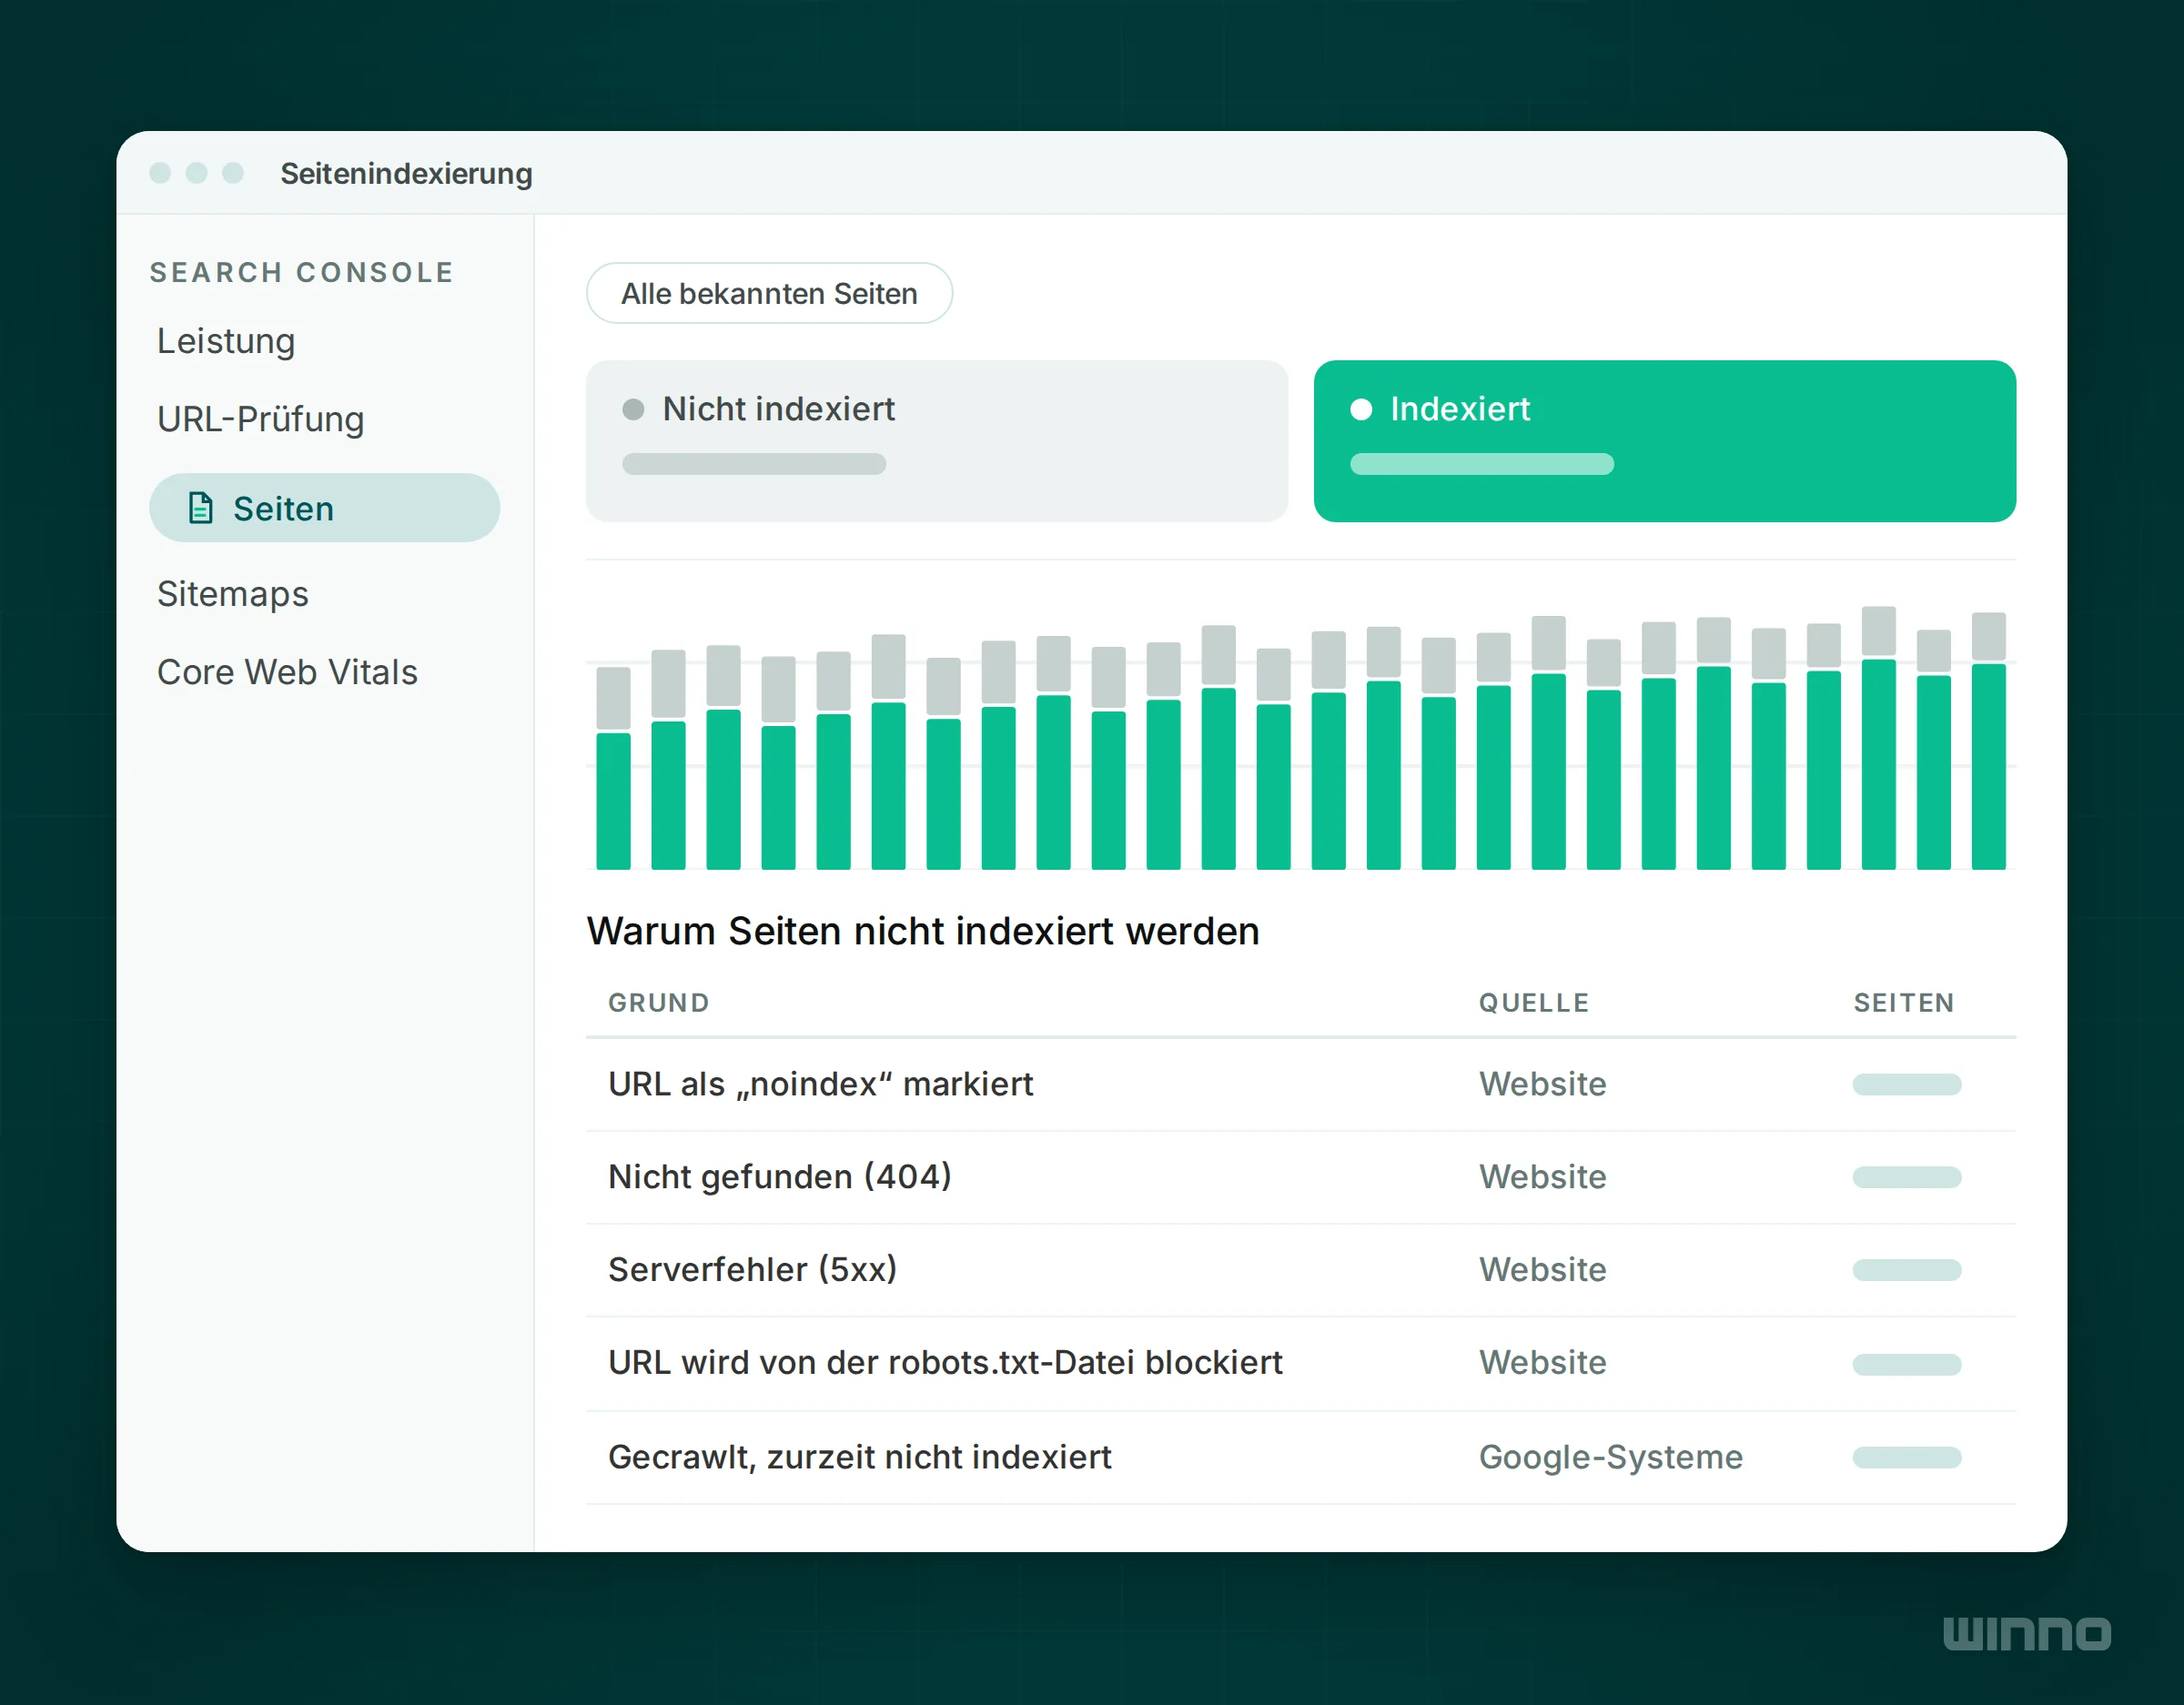Click the Website source in robots.txt row

(1543, 1363)
